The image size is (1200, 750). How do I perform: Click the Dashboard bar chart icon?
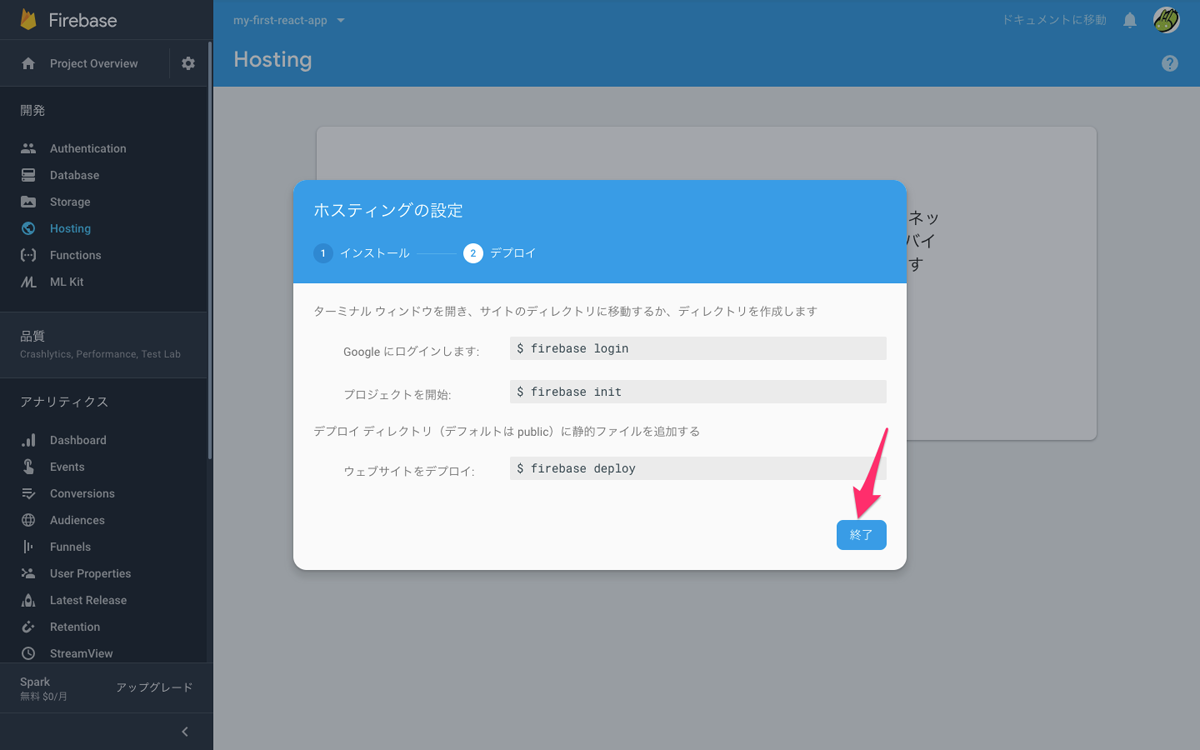[28, 440]
